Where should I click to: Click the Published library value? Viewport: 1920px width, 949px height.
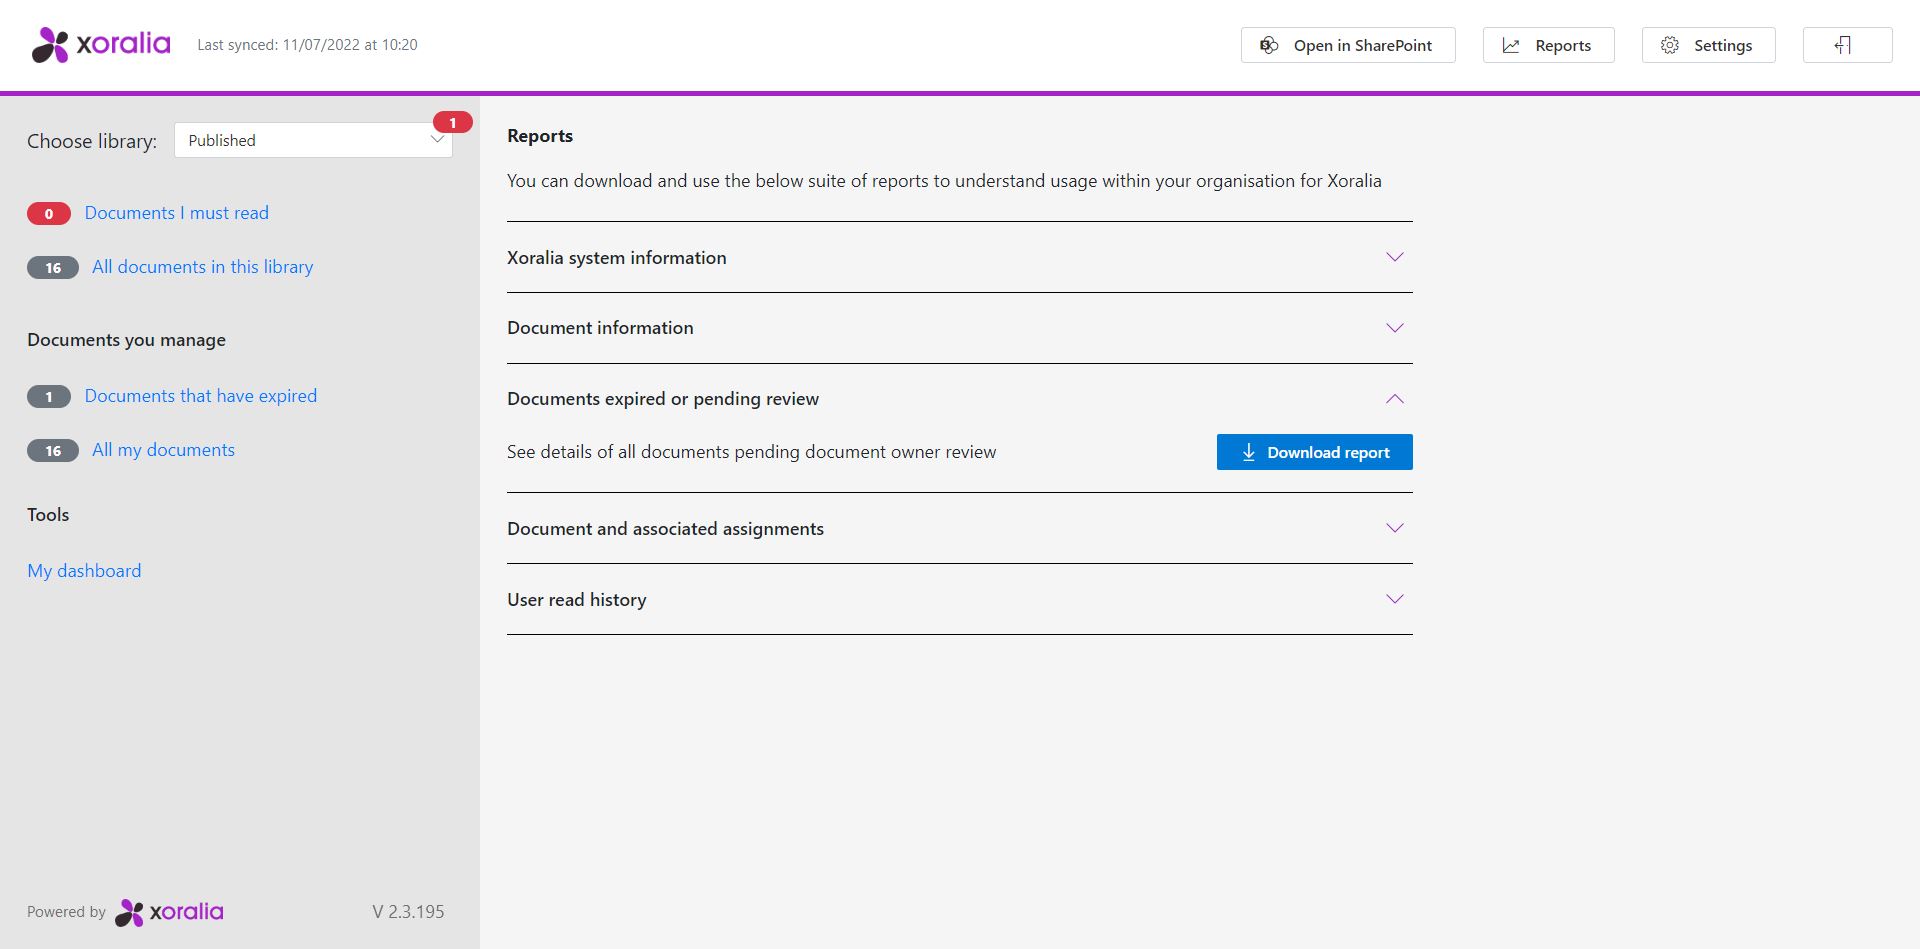(x=222, y=141)
